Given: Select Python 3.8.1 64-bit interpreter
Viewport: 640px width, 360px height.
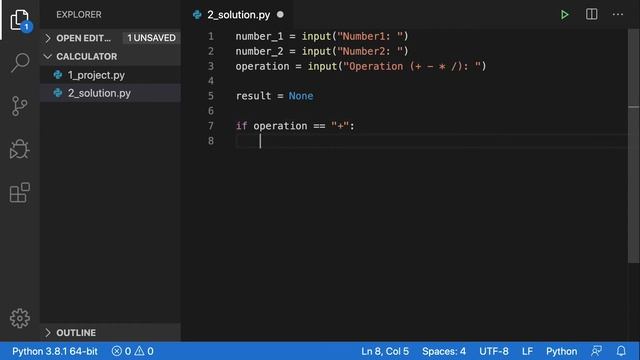Looking at the screenshot, I should point(55,351).
